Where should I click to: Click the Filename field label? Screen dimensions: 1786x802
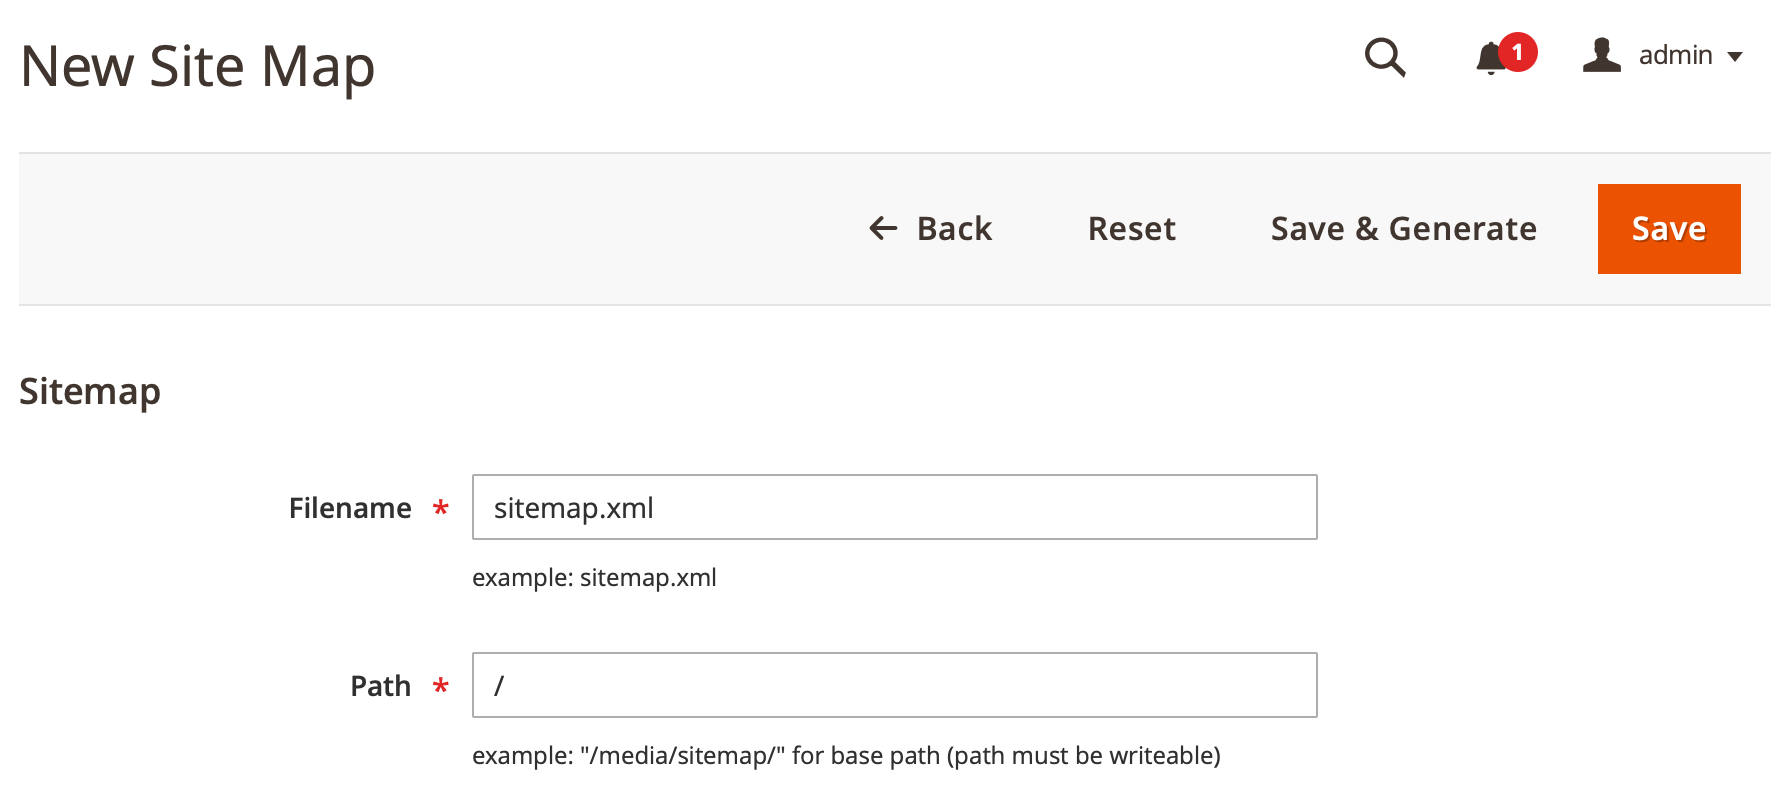pos(350,508)
